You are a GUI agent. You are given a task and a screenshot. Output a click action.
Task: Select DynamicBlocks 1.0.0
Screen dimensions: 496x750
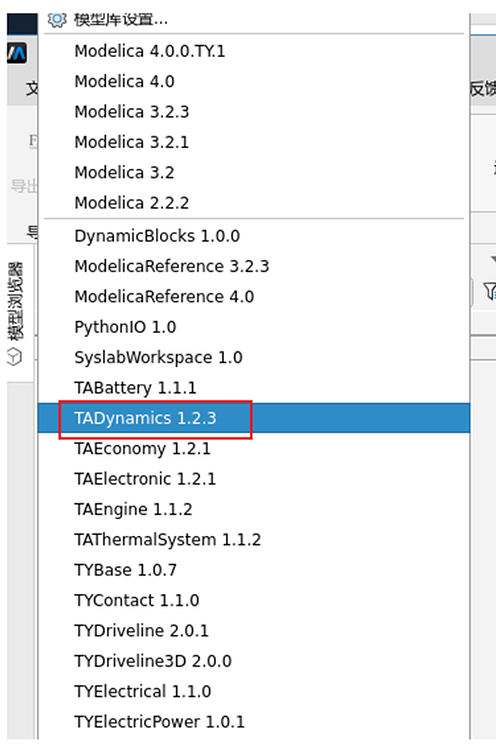[254, 236]
